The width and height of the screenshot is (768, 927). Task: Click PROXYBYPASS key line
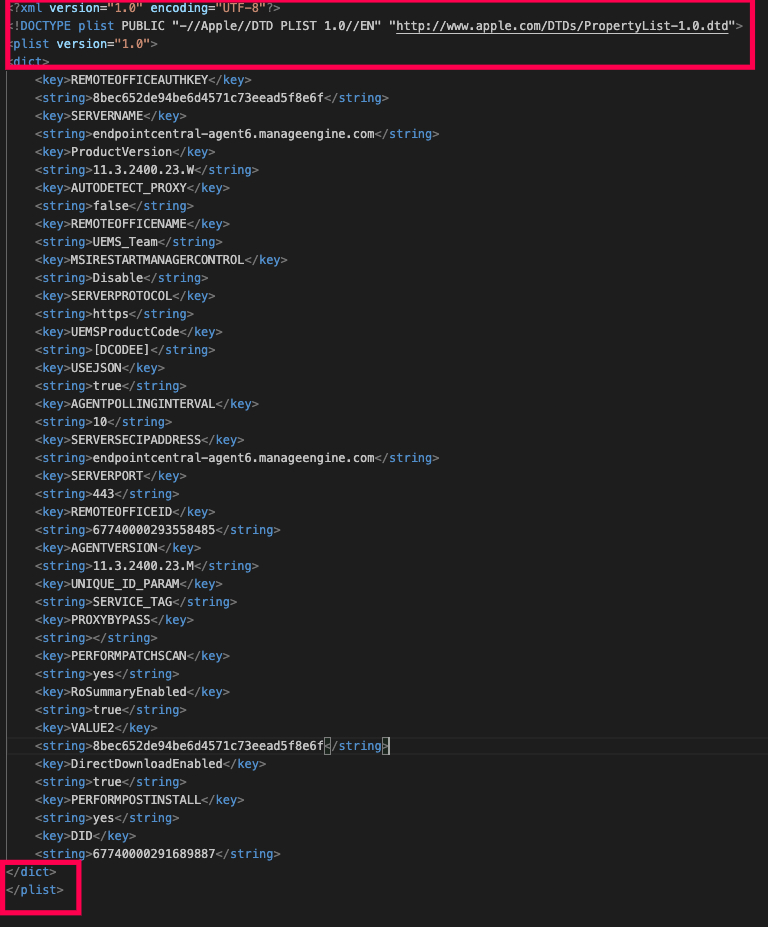[x=114, y=620]
